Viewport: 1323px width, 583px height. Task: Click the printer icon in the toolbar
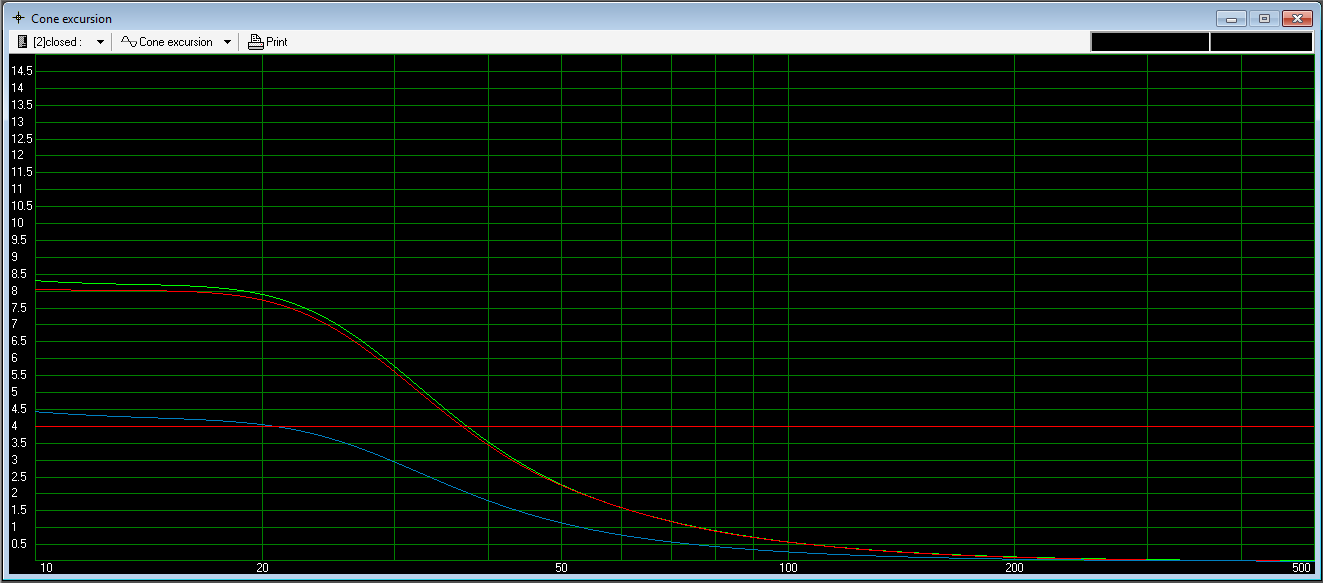click(255, 42)
